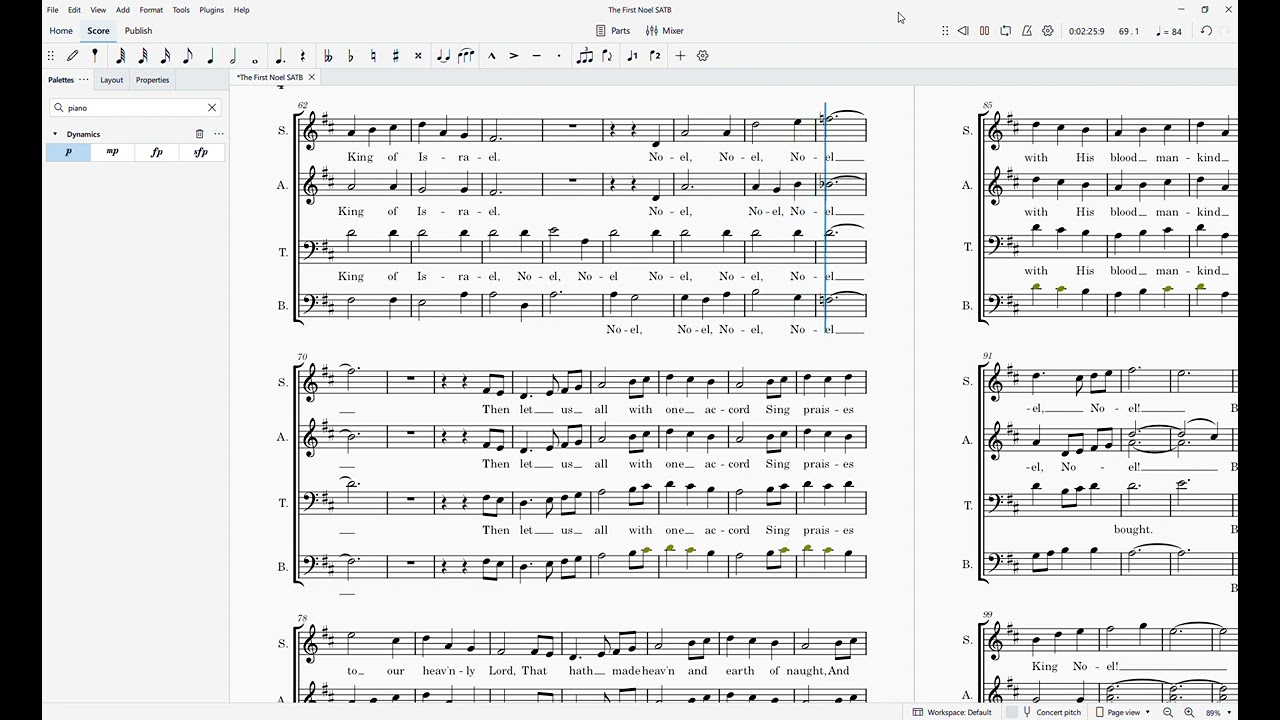The image size is (1280, 720).
Task: Click the plus icon in note toolbar
Action: 680,56
